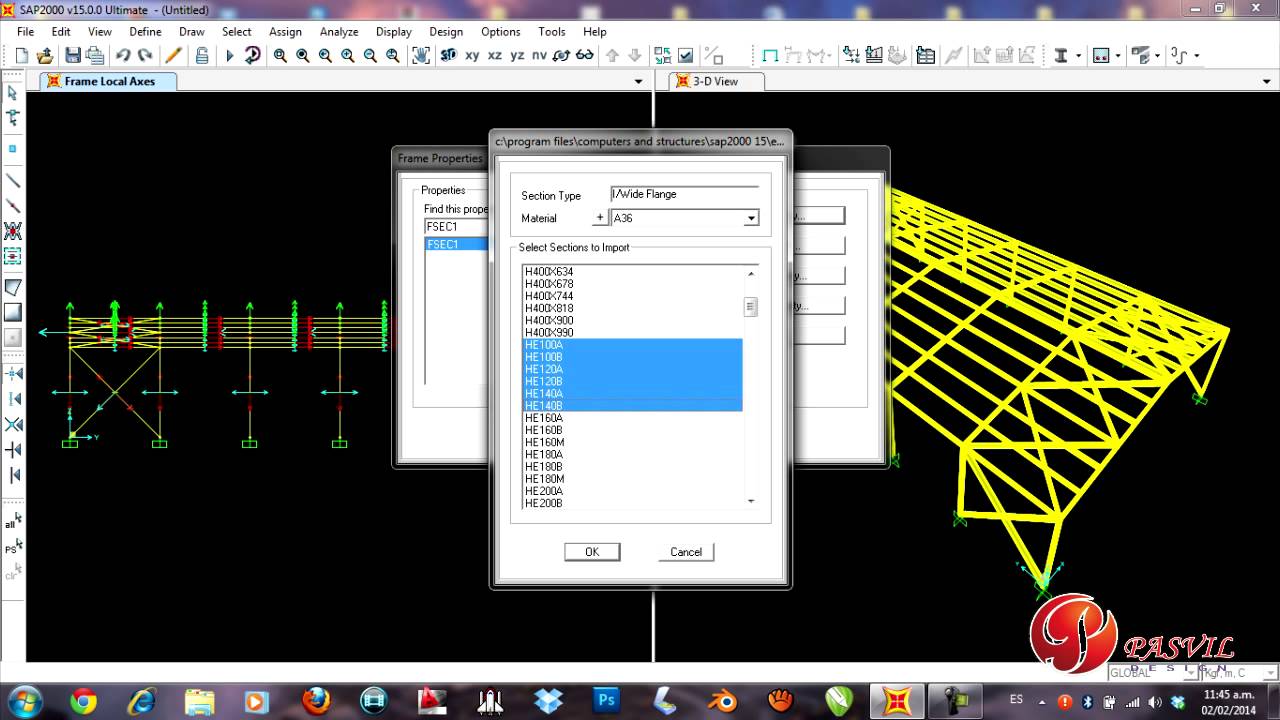Click the Quick Draw Braces tool
Screen dimensions: 1280x720
click(13, 231)
